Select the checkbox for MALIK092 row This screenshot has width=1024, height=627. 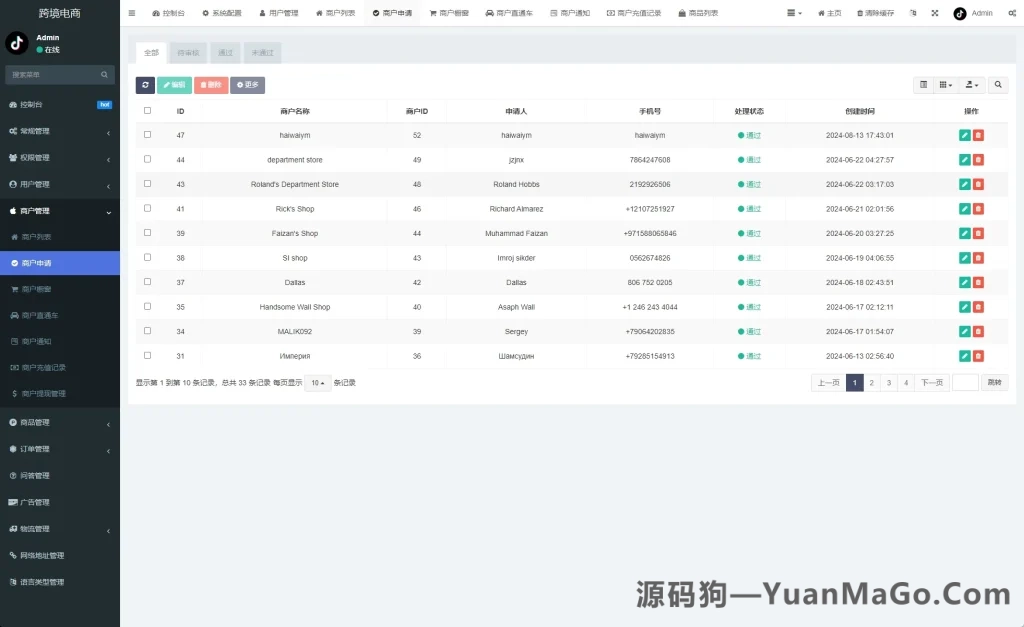(x=145, y=331)
